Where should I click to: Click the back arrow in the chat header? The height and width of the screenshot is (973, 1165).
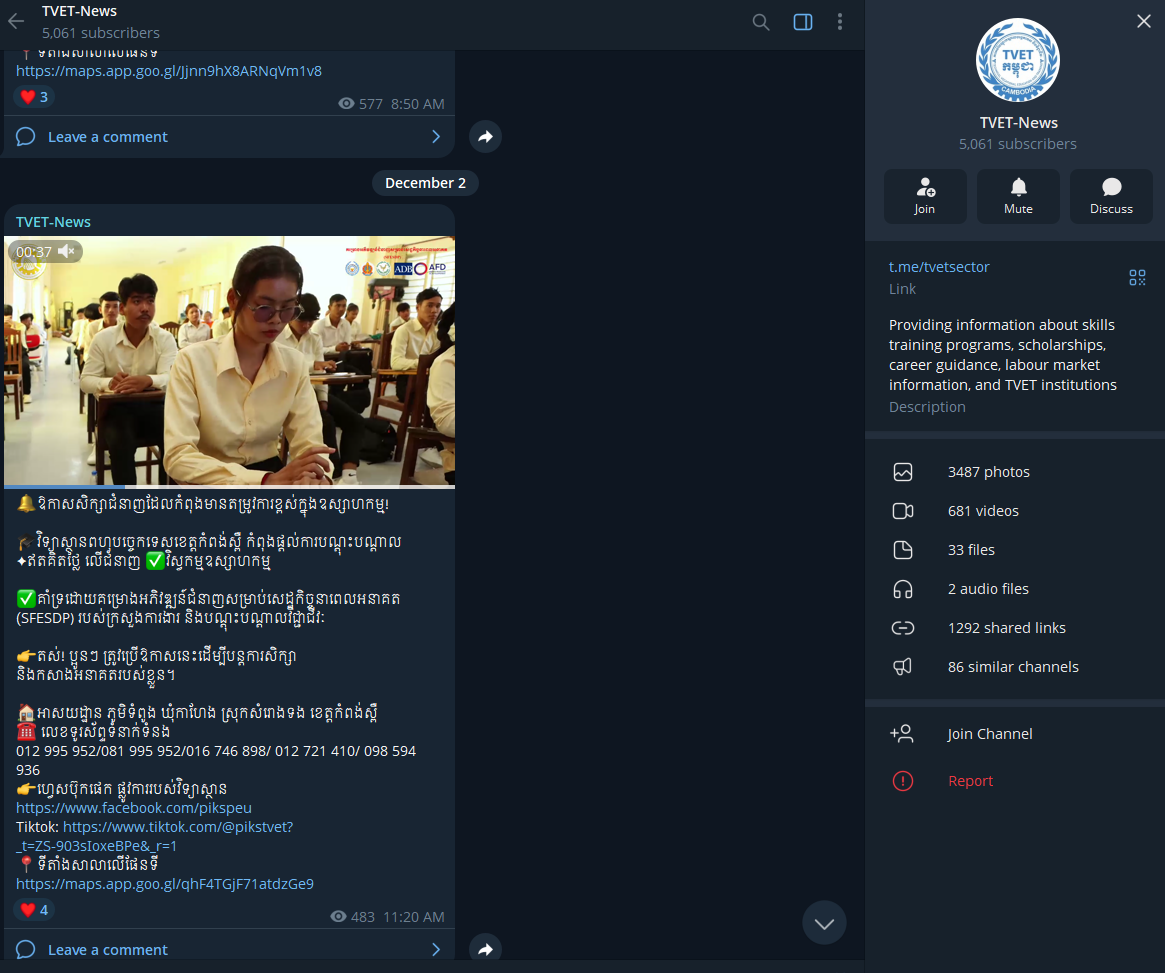(16, 21)
